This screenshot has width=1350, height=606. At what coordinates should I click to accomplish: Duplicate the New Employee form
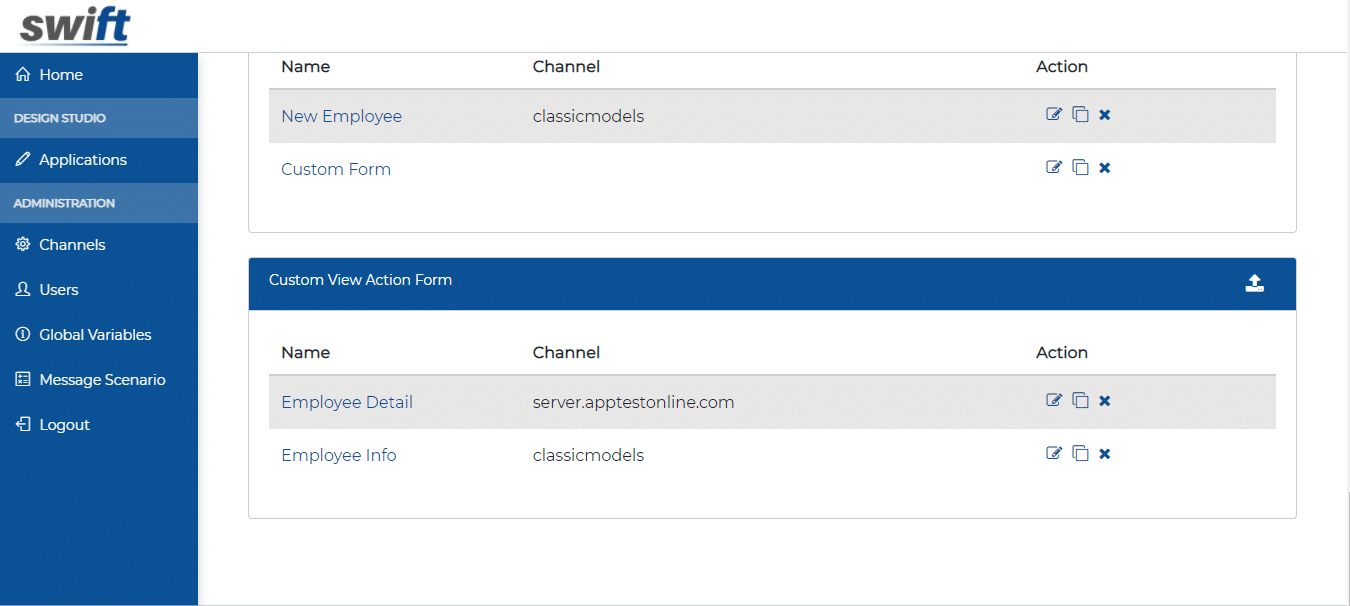point(1080,114)
